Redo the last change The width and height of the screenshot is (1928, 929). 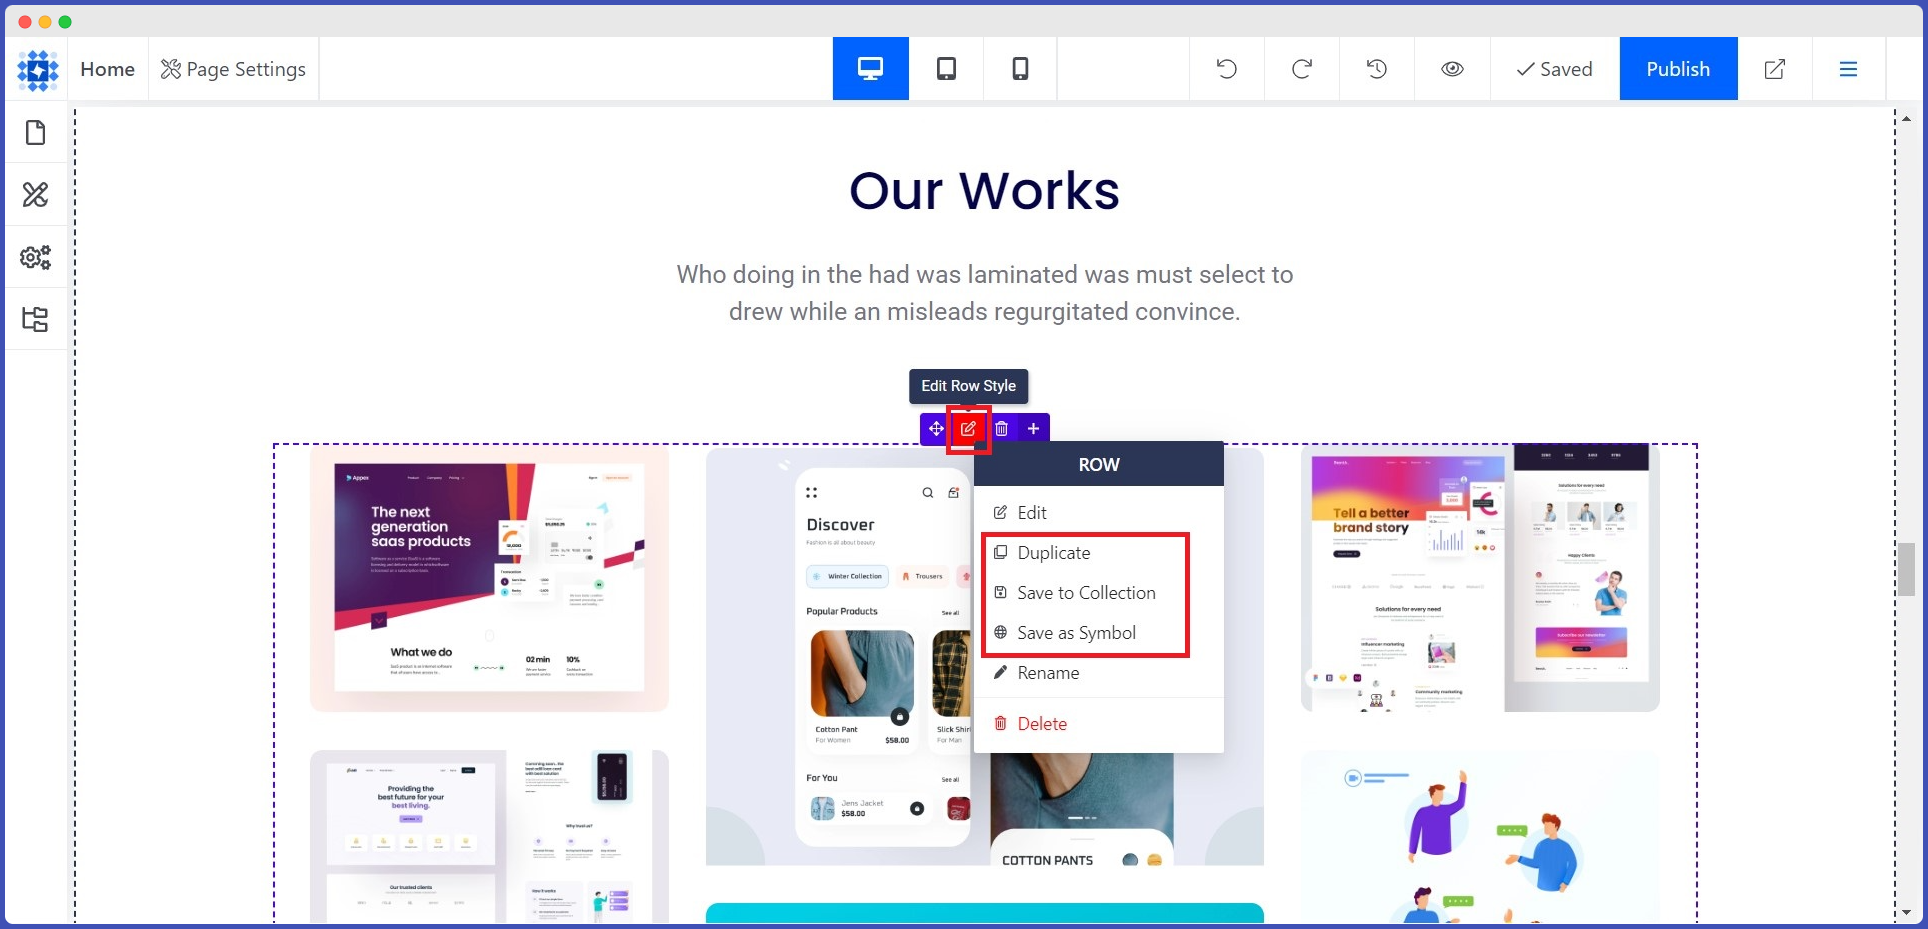pyautogui.click(x=1301, y=68)
